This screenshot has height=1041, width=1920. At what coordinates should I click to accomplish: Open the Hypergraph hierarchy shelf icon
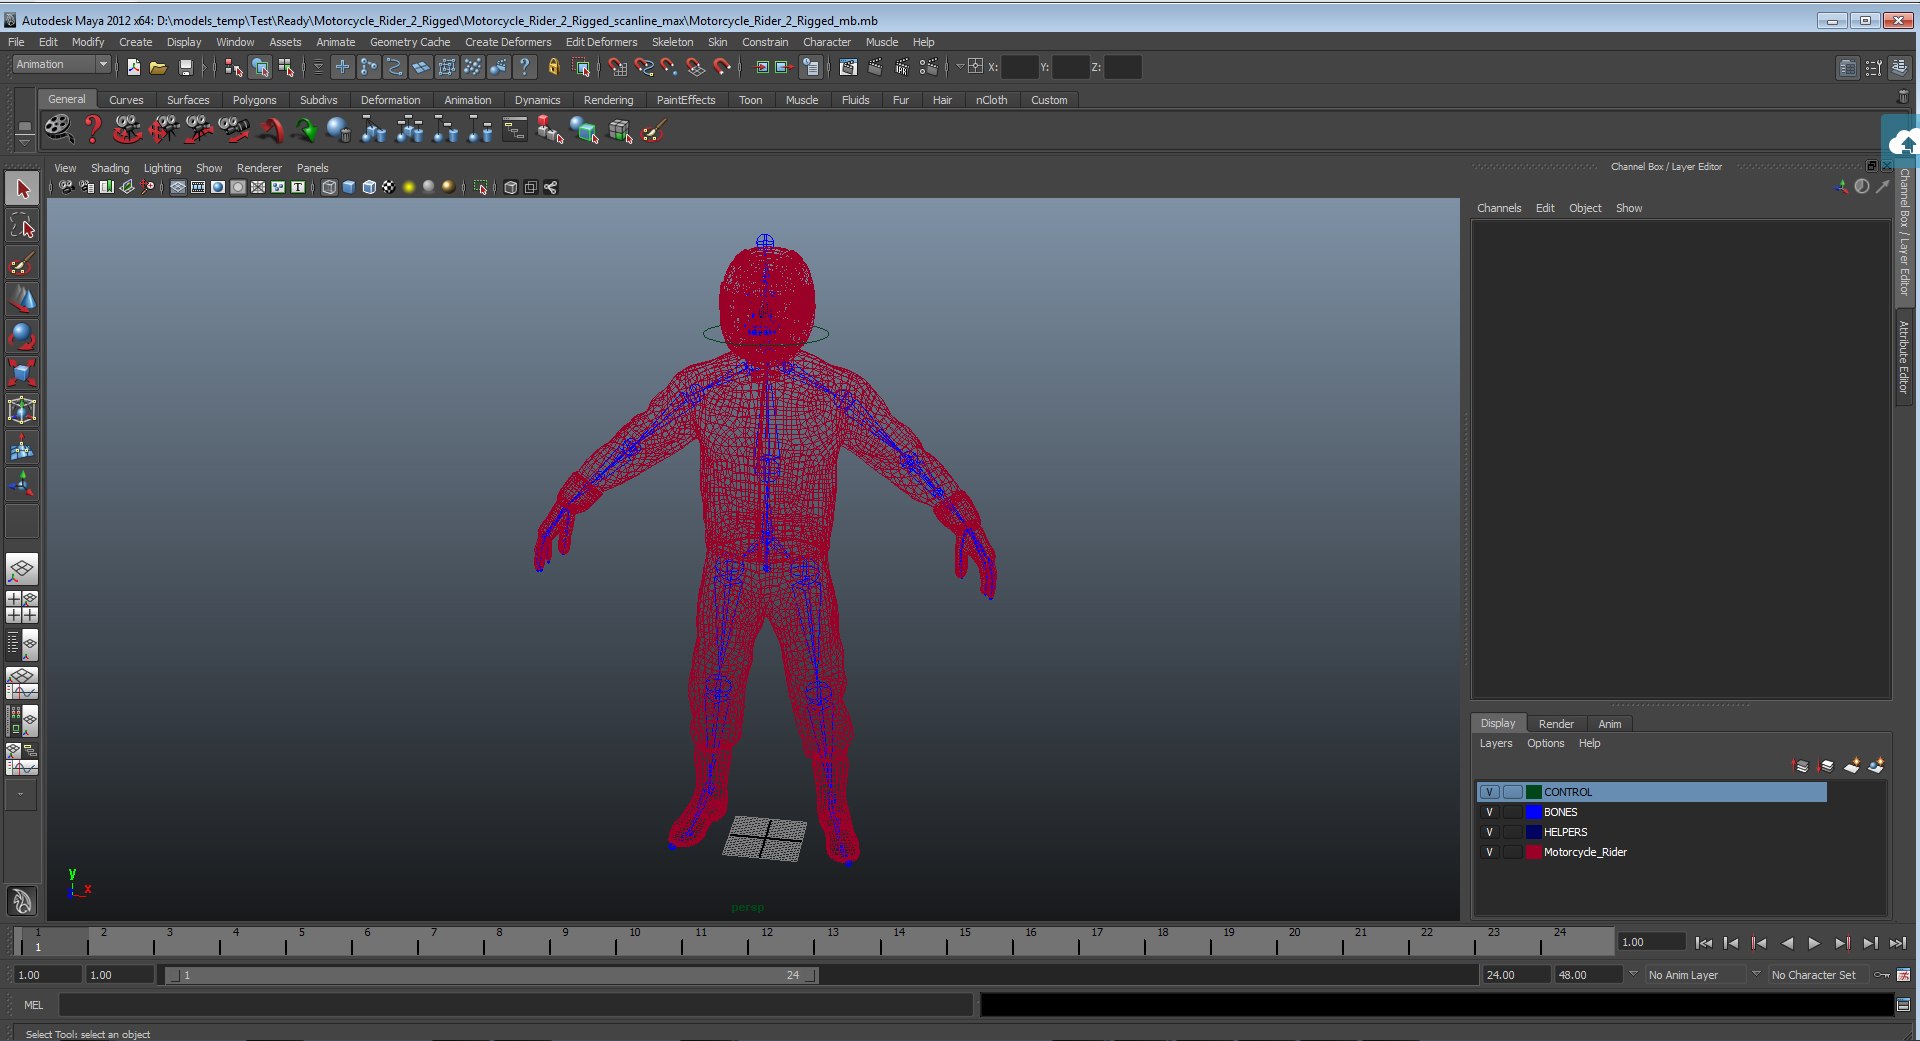tap(514, 130)
